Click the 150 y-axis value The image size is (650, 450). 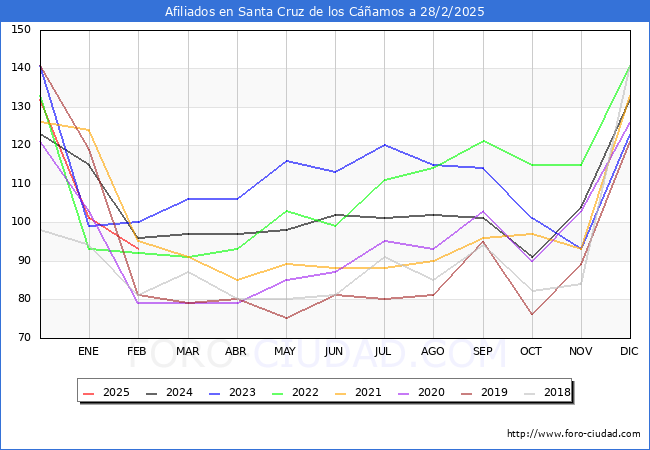[21, 29]
